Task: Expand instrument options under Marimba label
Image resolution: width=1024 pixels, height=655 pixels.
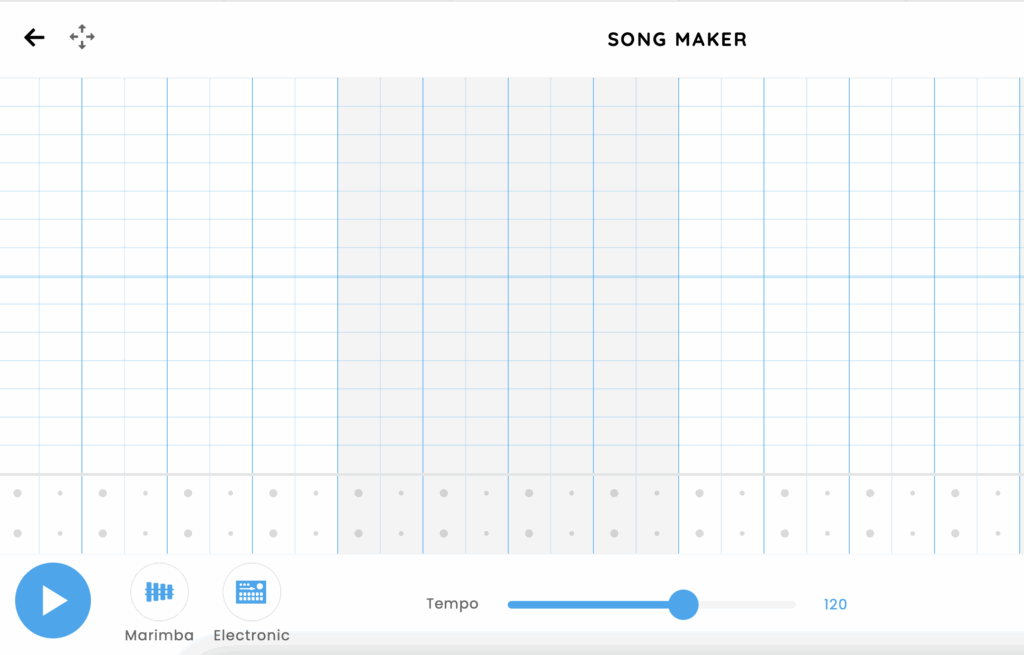Action: point(159,592)
